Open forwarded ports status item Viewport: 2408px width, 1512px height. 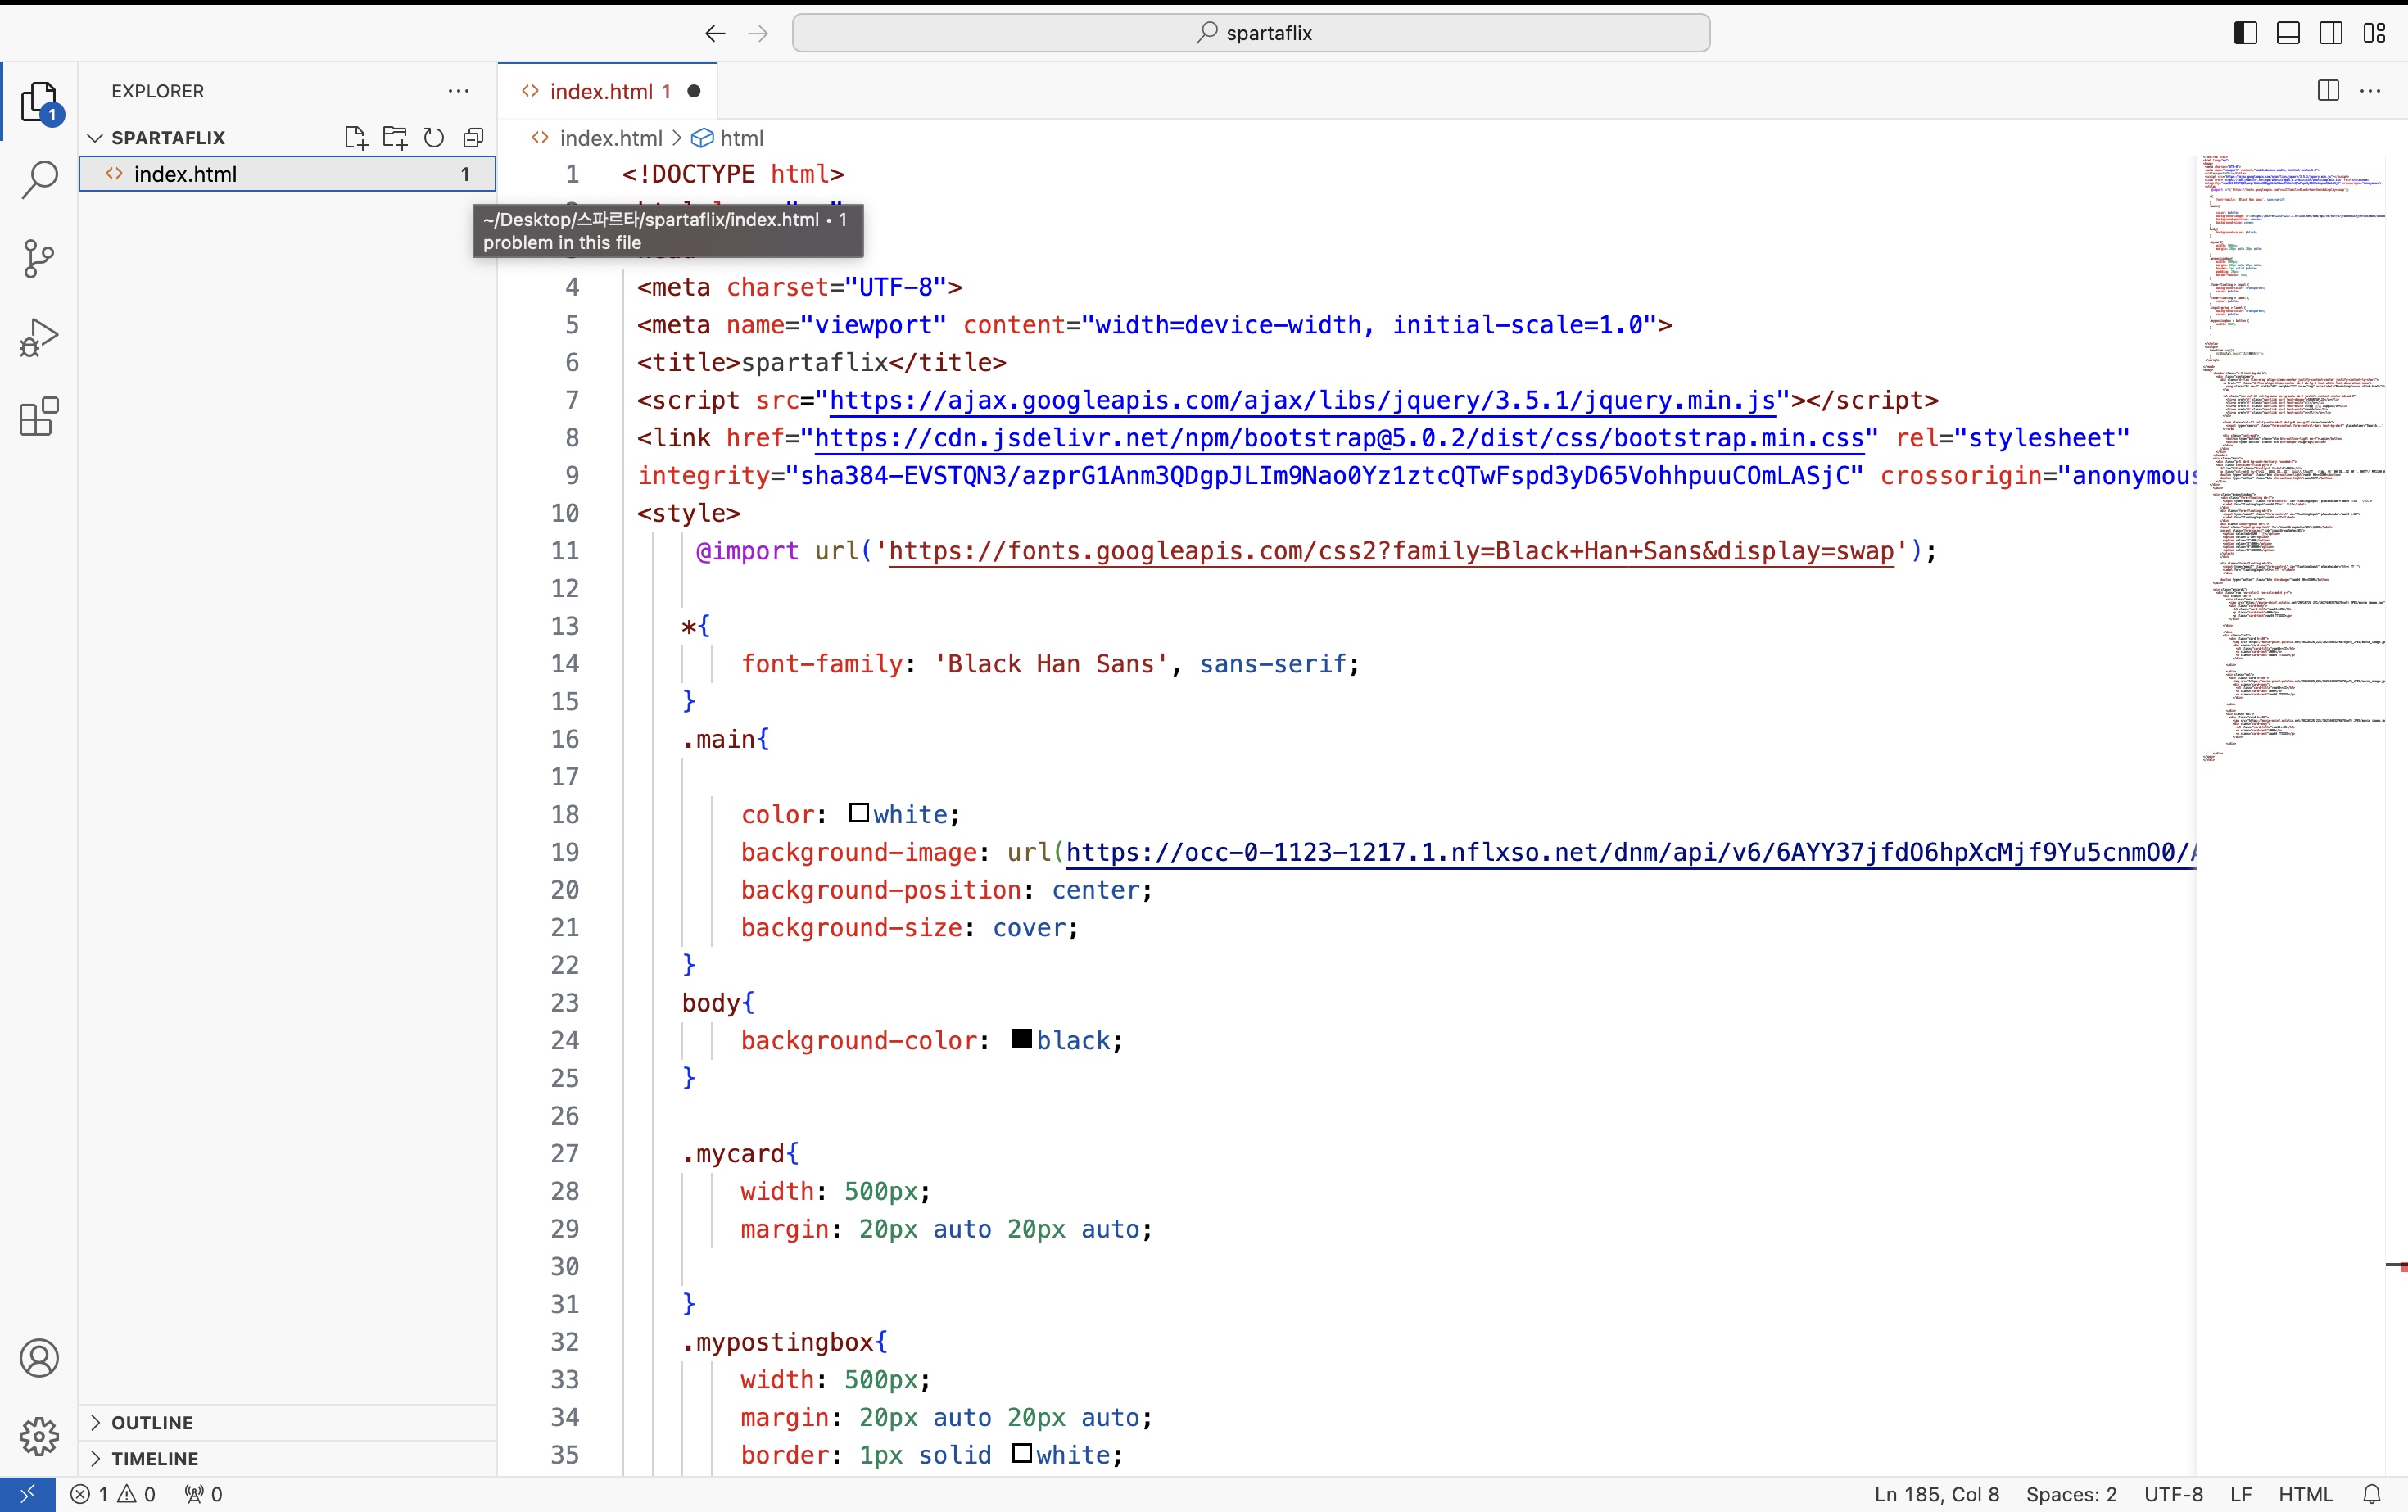[203, 1494]
